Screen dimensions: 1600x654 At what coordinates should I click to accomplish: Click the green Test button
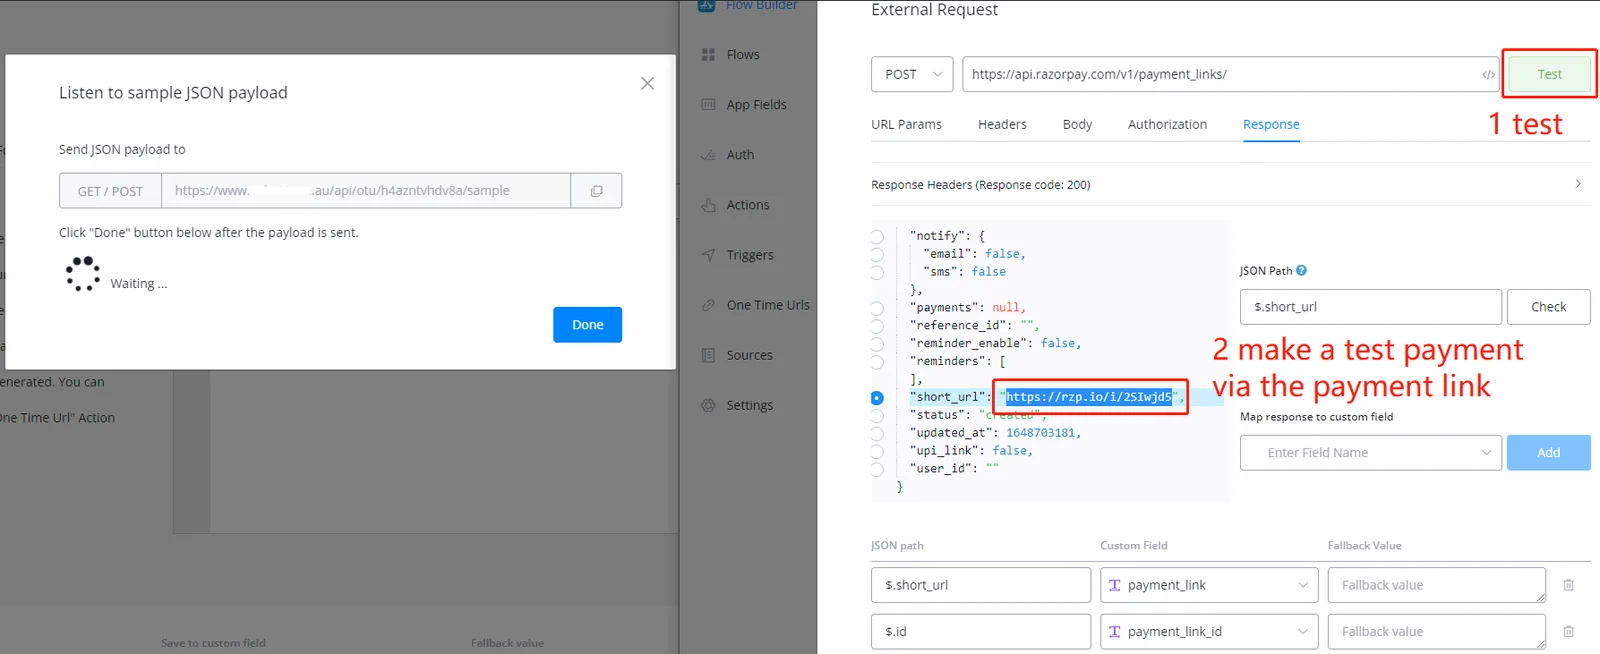tap(1549, 74)
